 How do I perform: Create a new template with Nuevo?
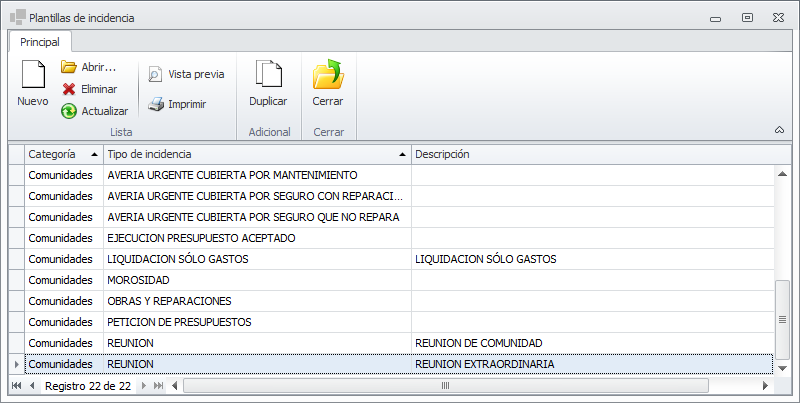click(33, 83)
